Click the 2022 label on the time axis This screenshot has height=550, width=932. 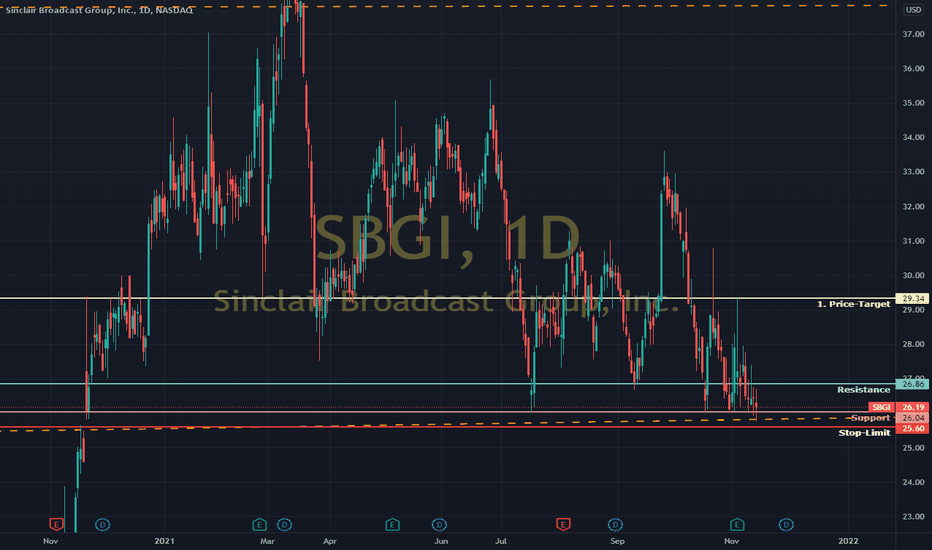pos(848,540)
